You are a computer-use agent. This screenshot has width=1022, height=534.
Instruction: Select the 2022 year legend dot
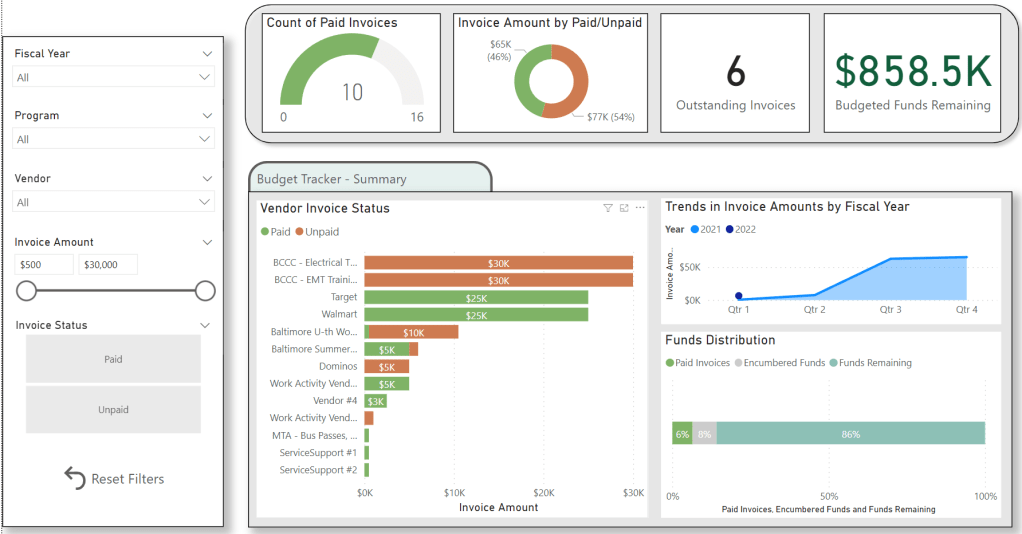[x=730, y=229]
